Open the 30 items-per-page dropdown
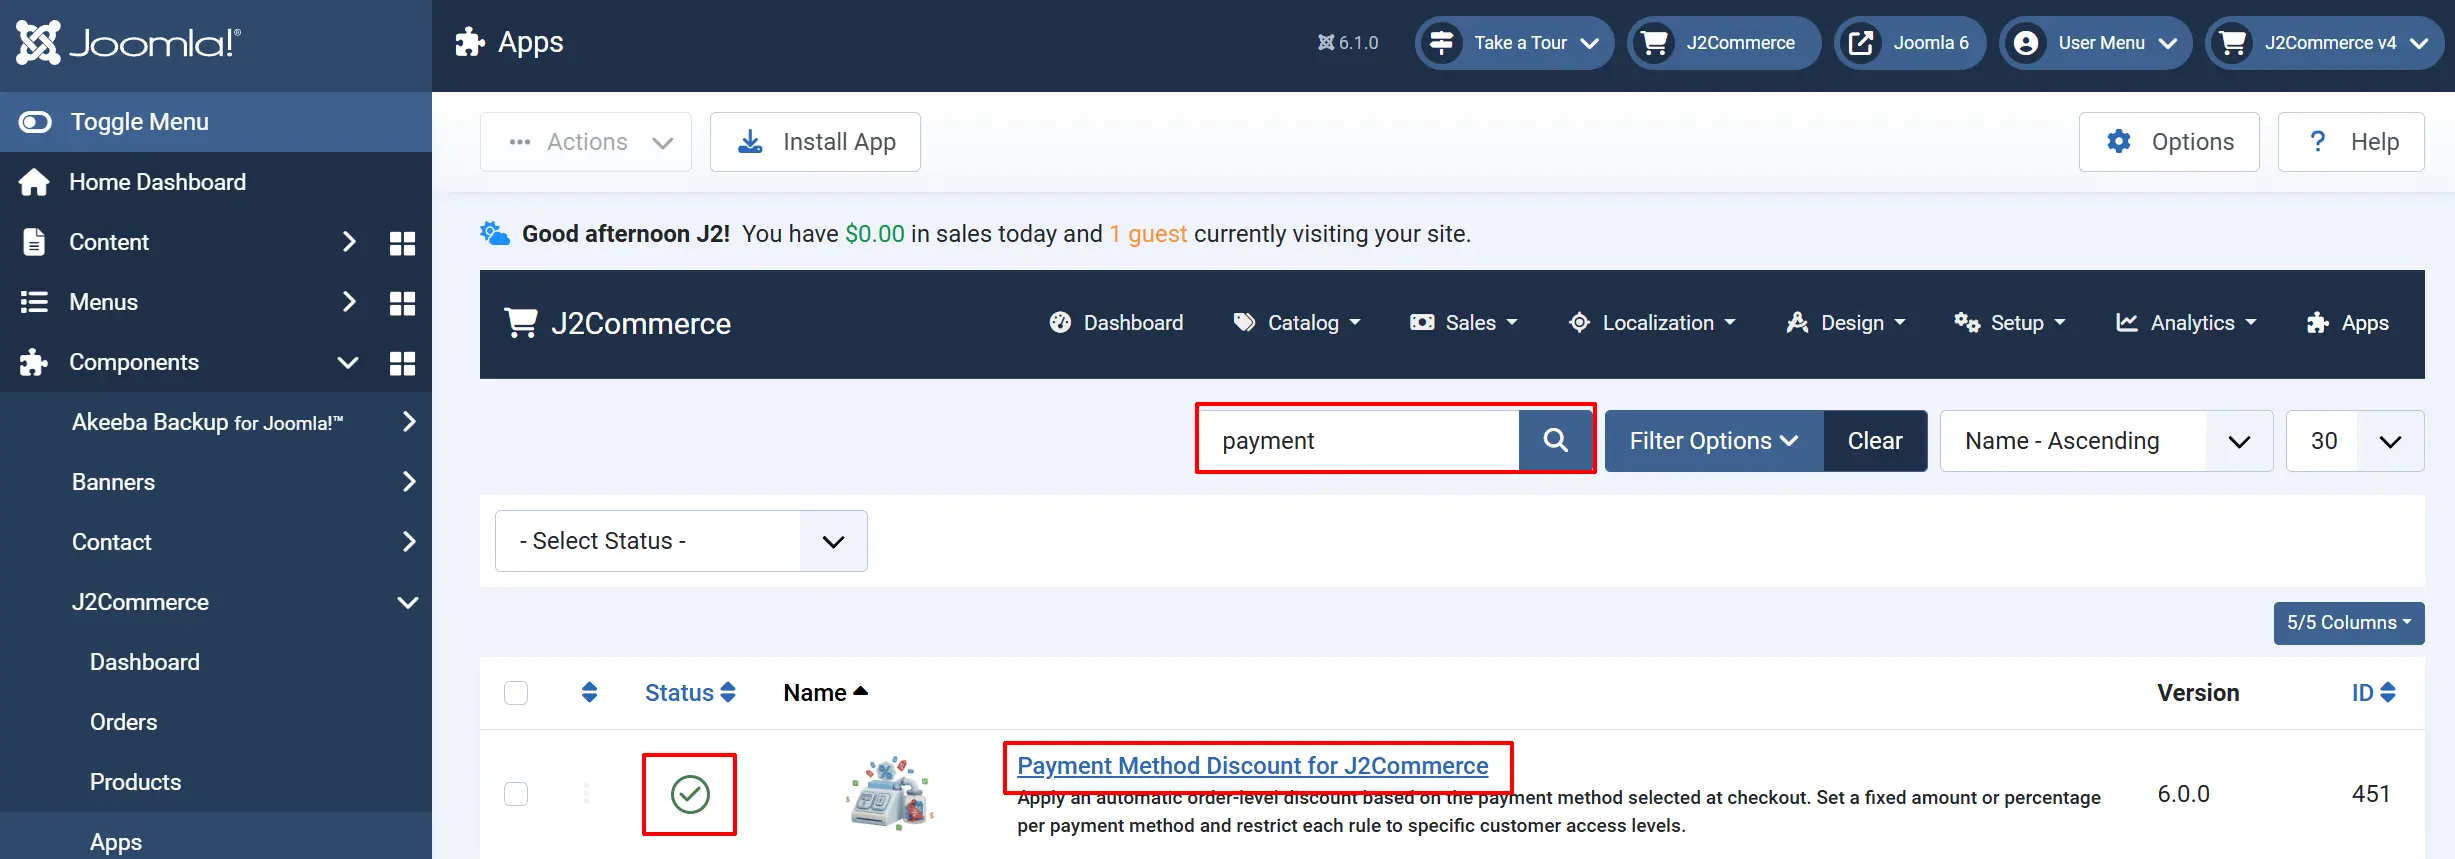The height and width of the screenshot is (859, 2455). click(2355, 441)
